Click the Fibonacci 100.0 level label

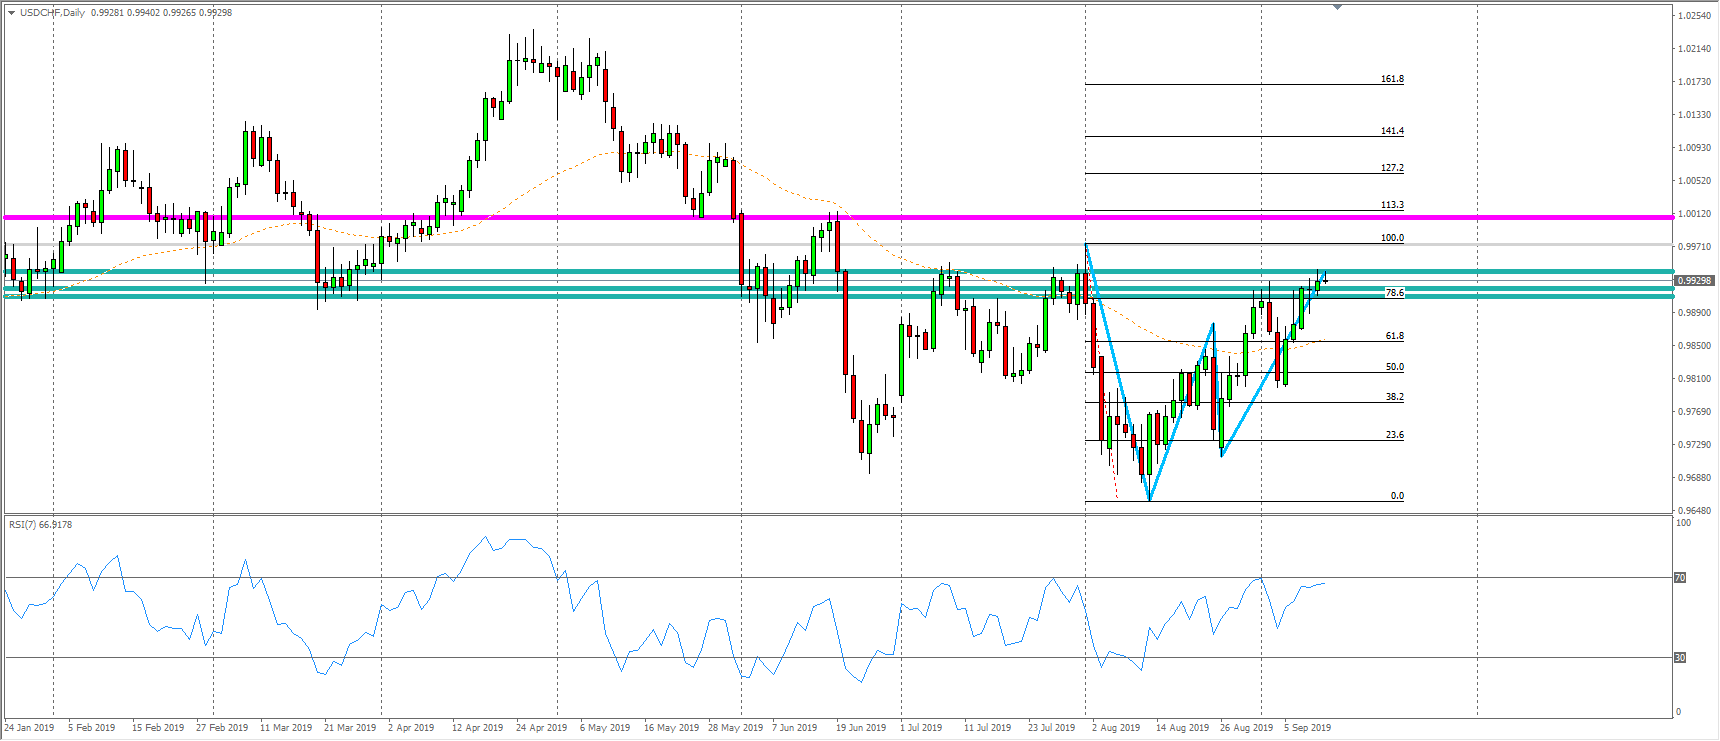(x=1392, y=238)
